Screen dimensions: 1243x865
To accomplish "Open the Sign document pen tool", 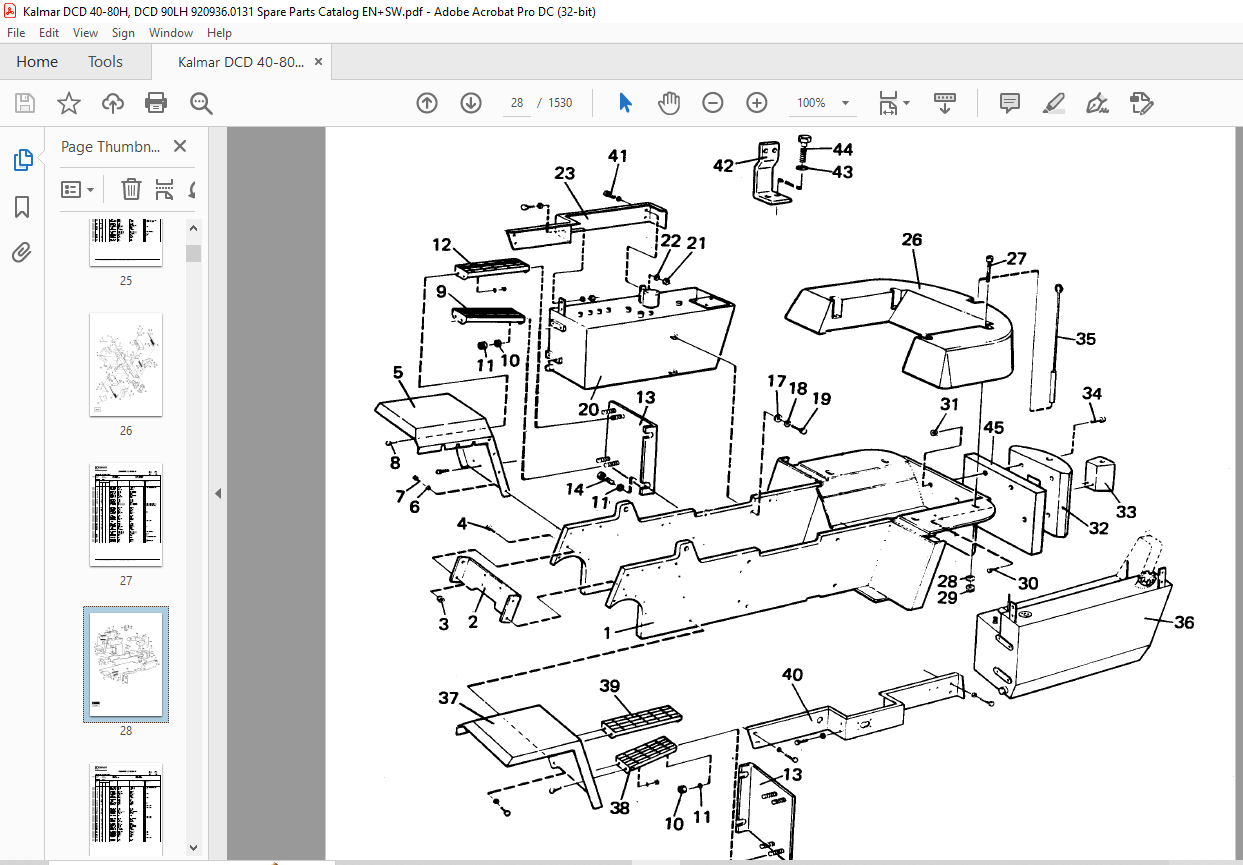I will [1097, 103].
